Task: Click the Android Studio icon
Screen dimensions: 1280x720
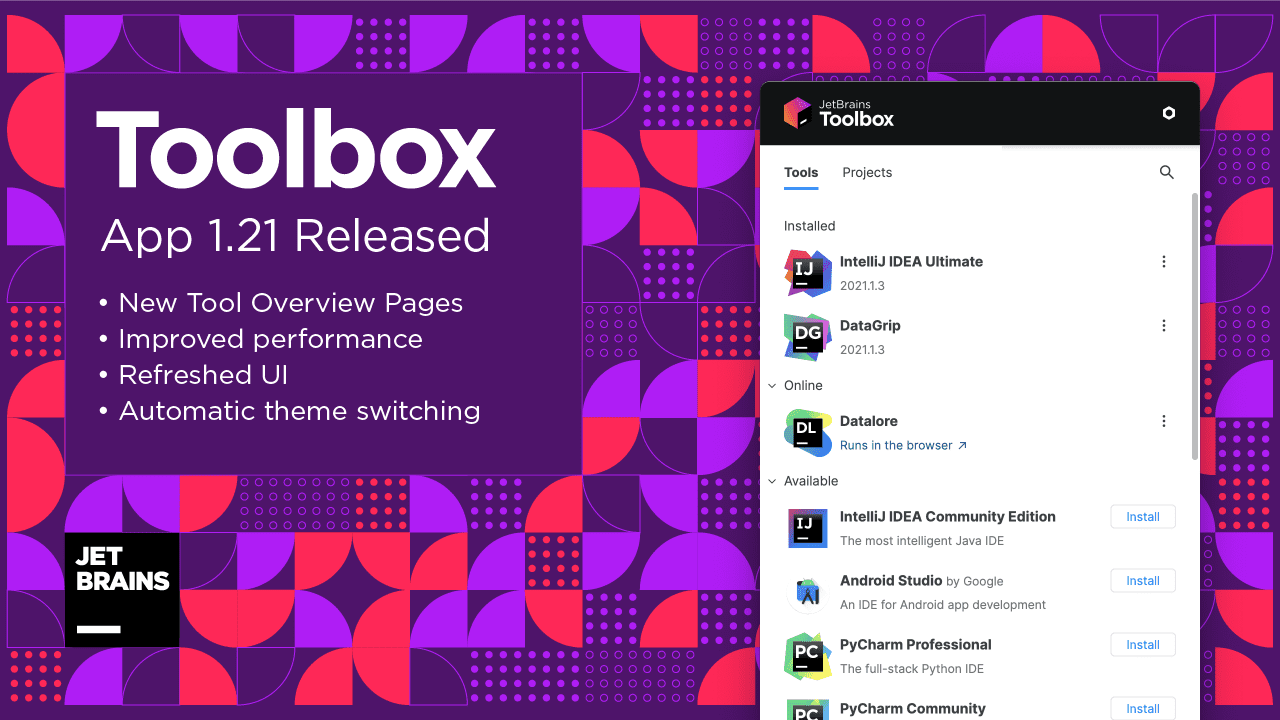Action: pyautogui.click(x=807, y=592)
